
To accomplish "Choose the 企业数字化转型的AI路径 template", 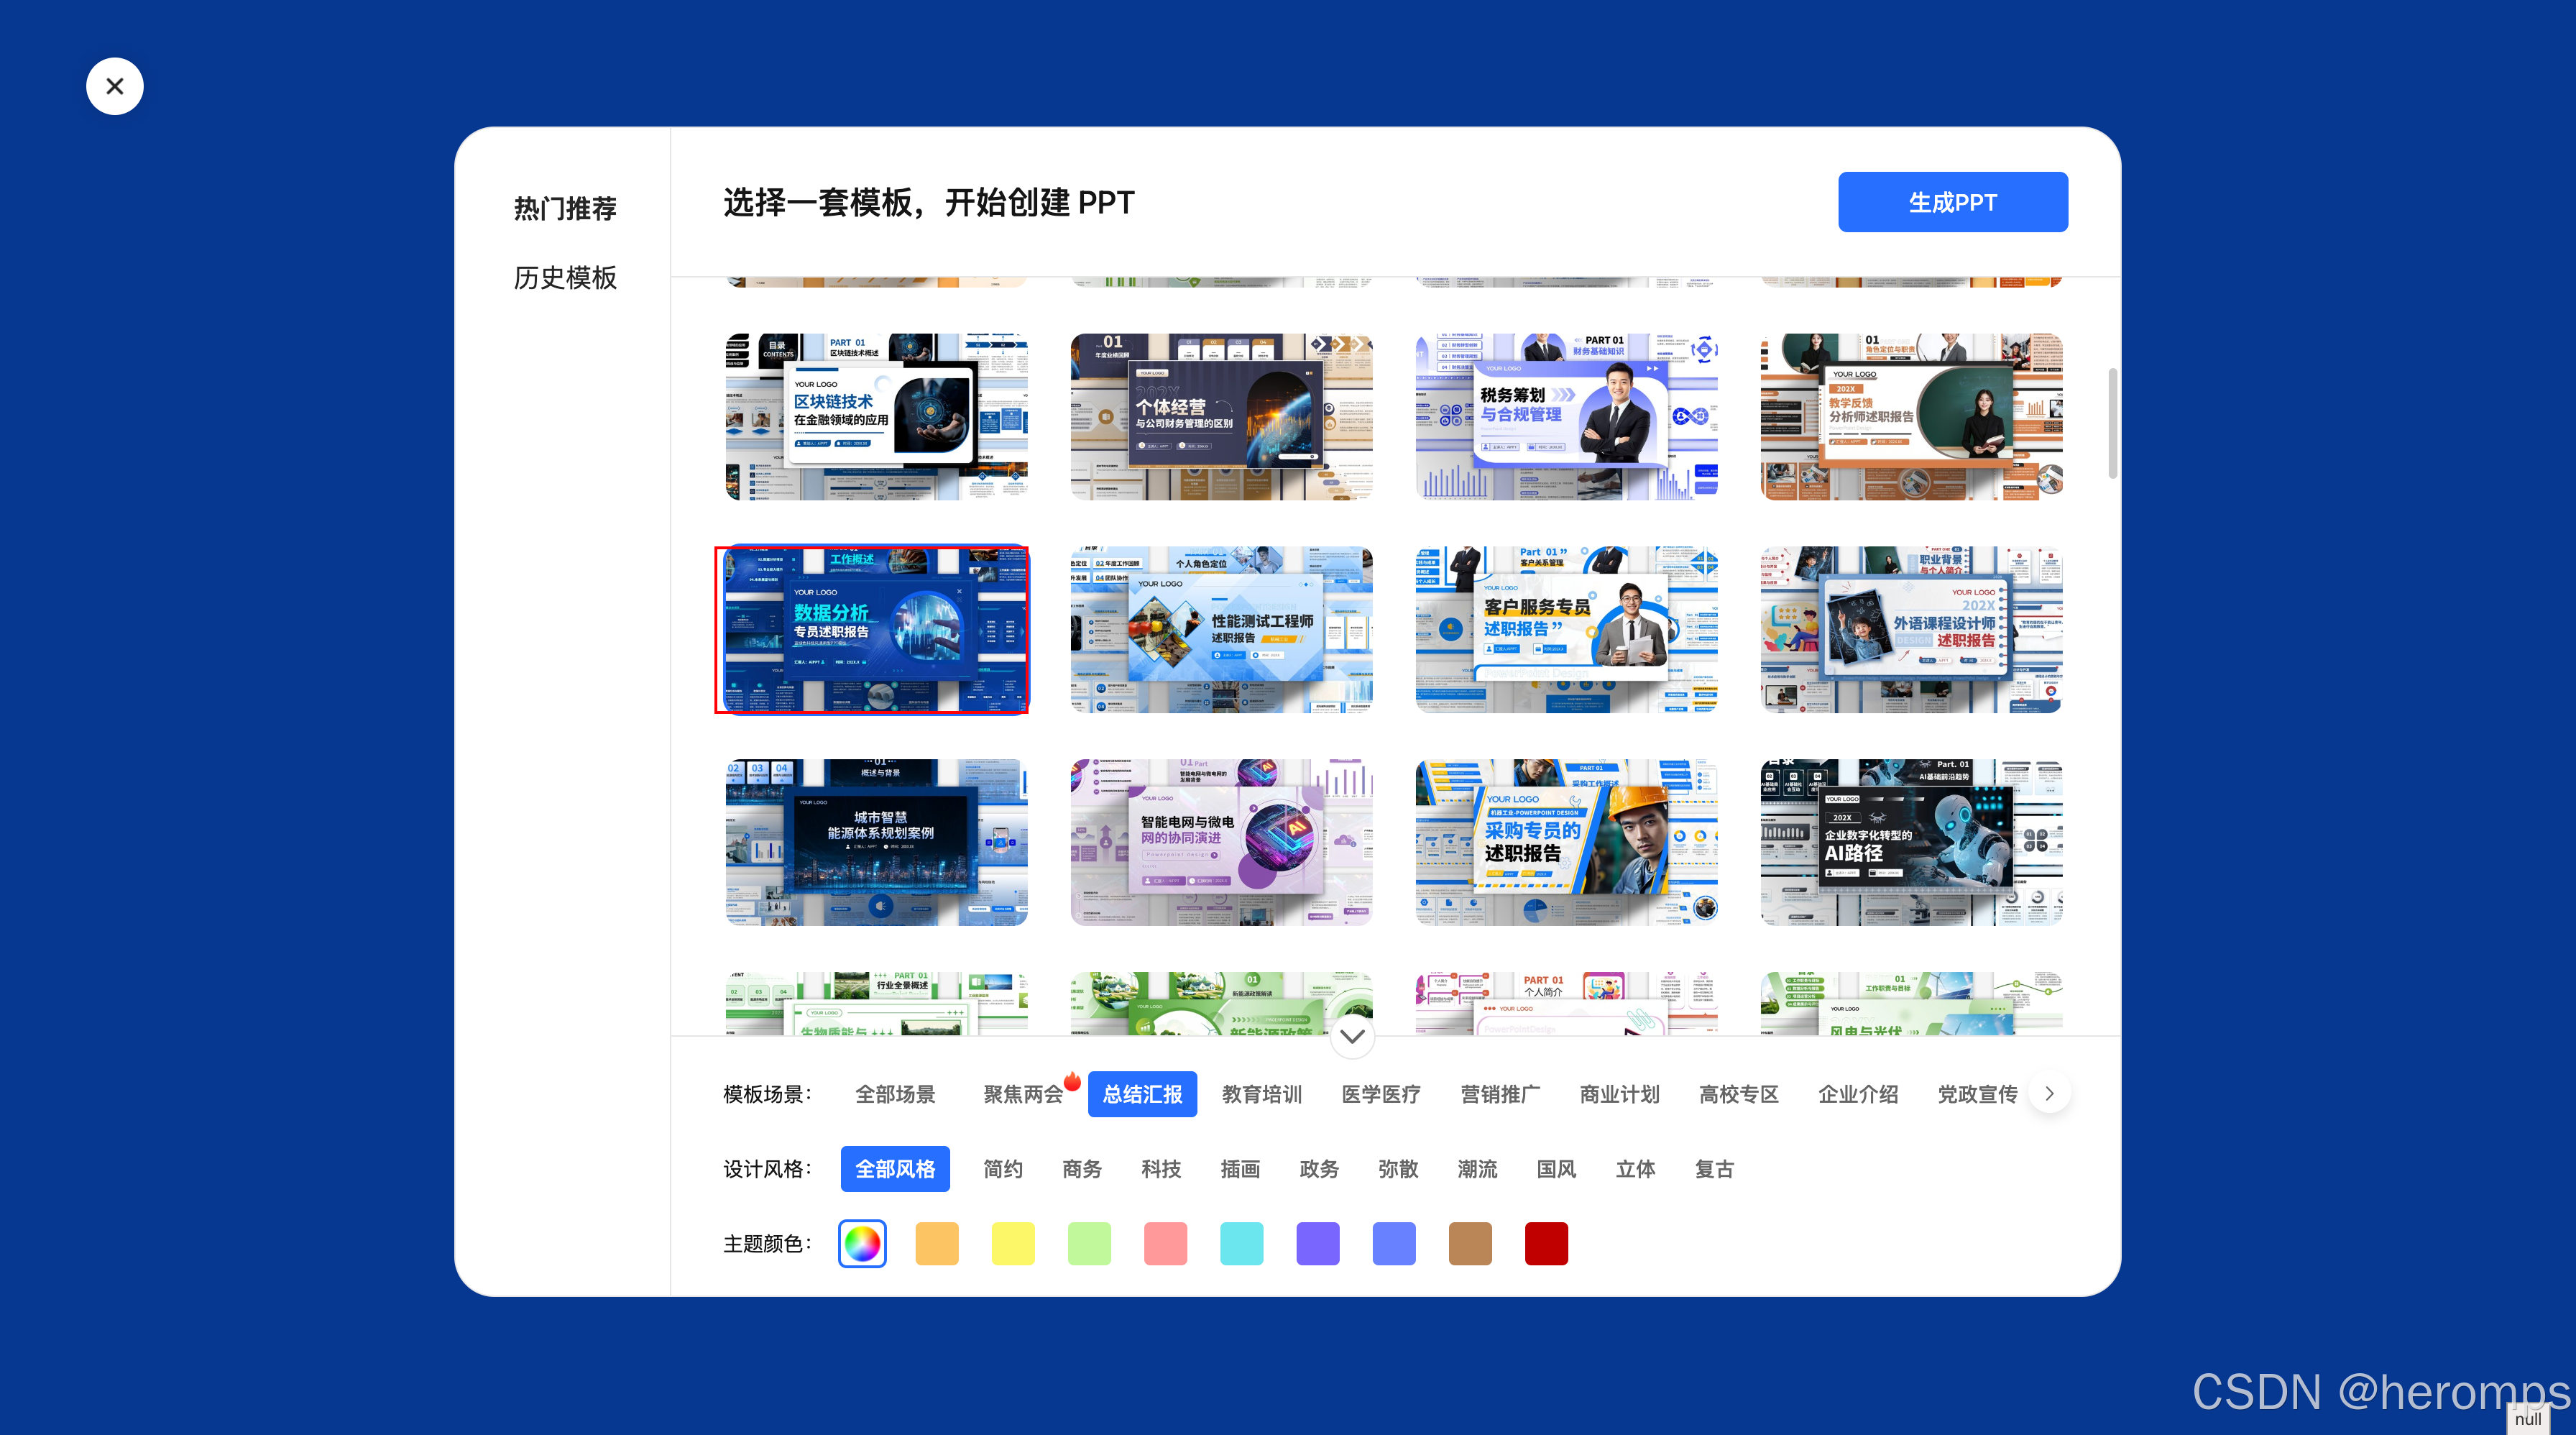I will pos(1910,842).
